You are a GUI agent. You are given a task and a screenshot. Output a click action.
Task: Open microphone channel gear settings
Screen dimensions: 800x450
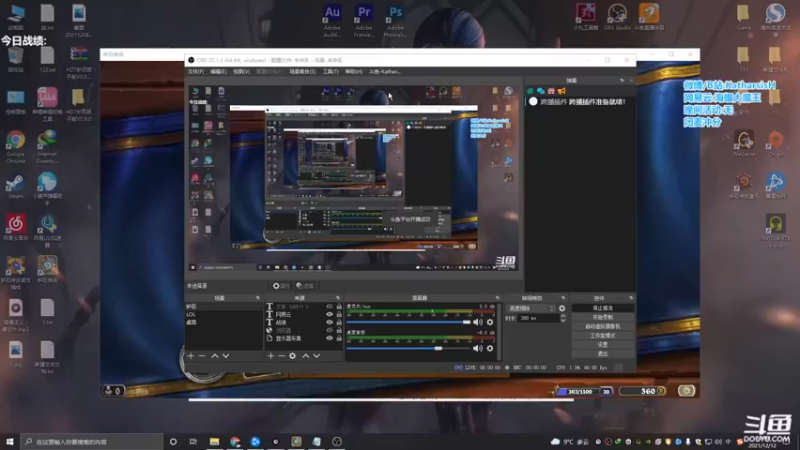pos(490,322)
